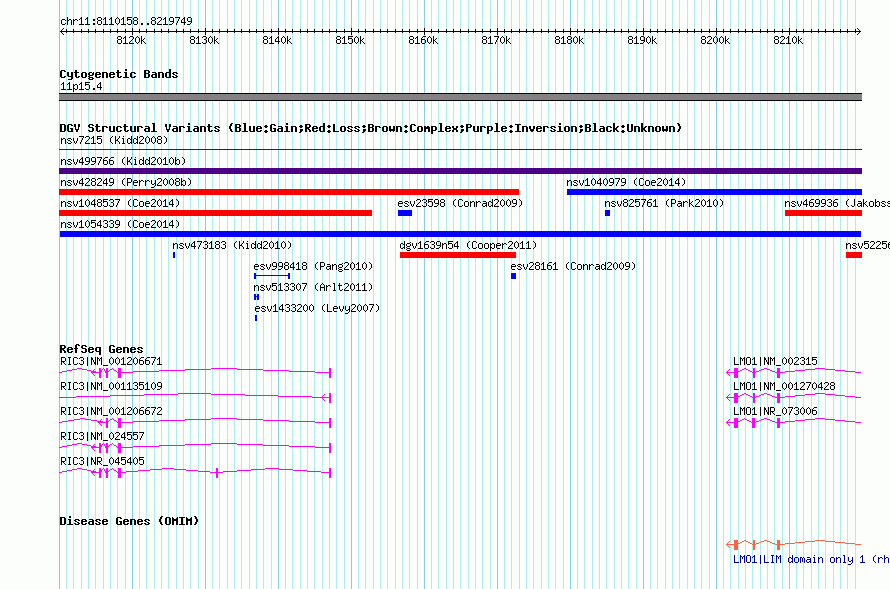Select the LMO1|NM_001270428 transcript label
Image resolution: width=890 pixels, height=589 pixels.
pos(784,386)
